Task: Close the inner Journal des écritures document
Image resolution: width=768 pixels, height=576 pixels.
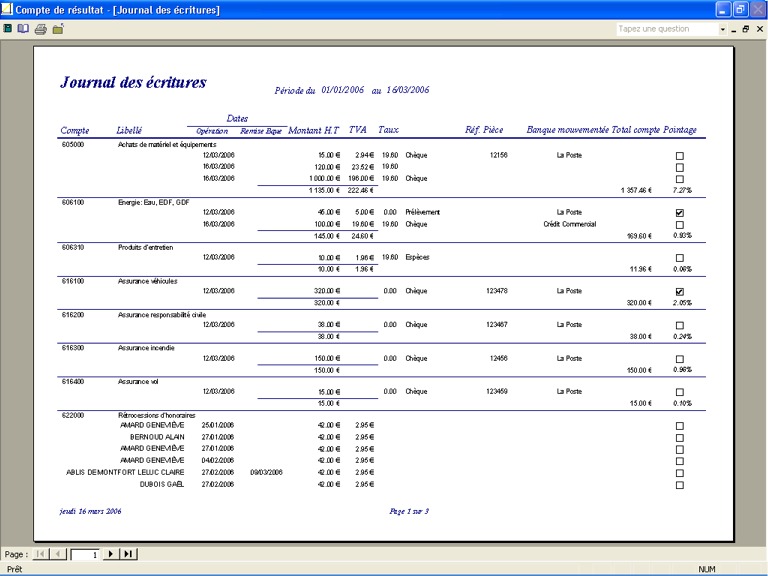Action: (x=760, y=29)
